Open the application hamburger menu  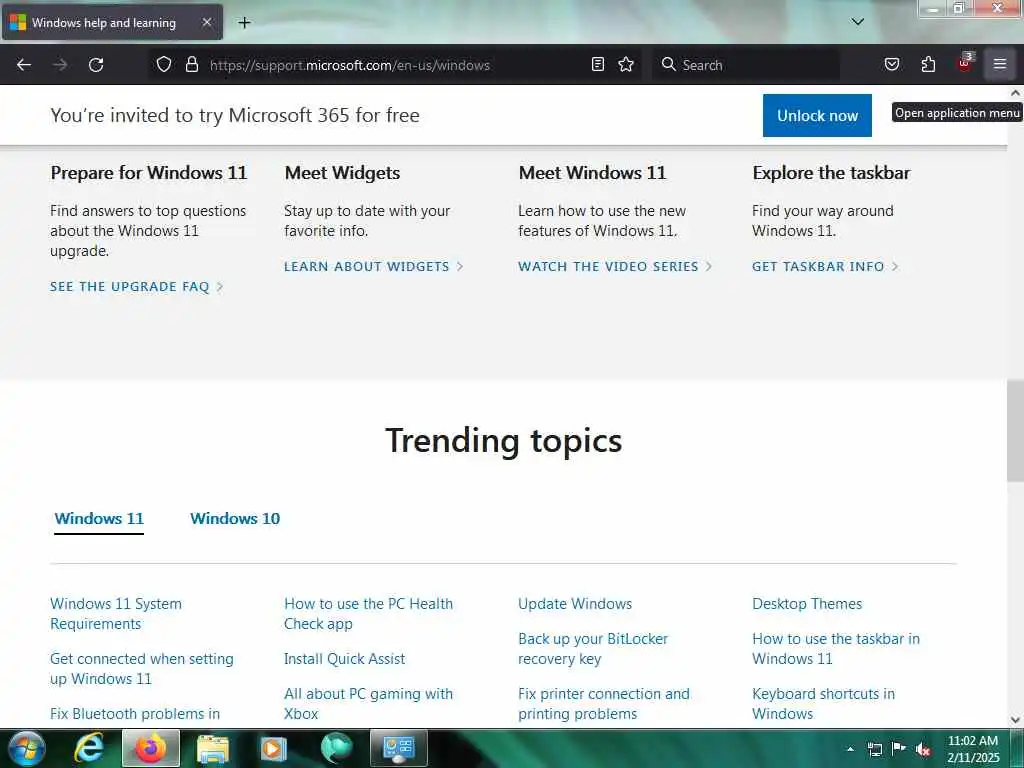coord(1000,64)
